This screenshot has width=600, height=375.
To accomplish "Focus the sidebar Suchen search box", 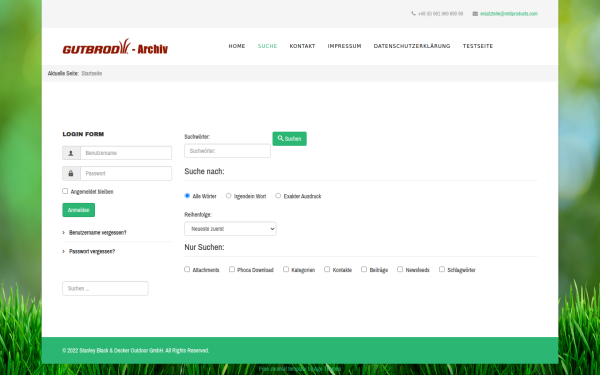I will click(x=105, y=289).
